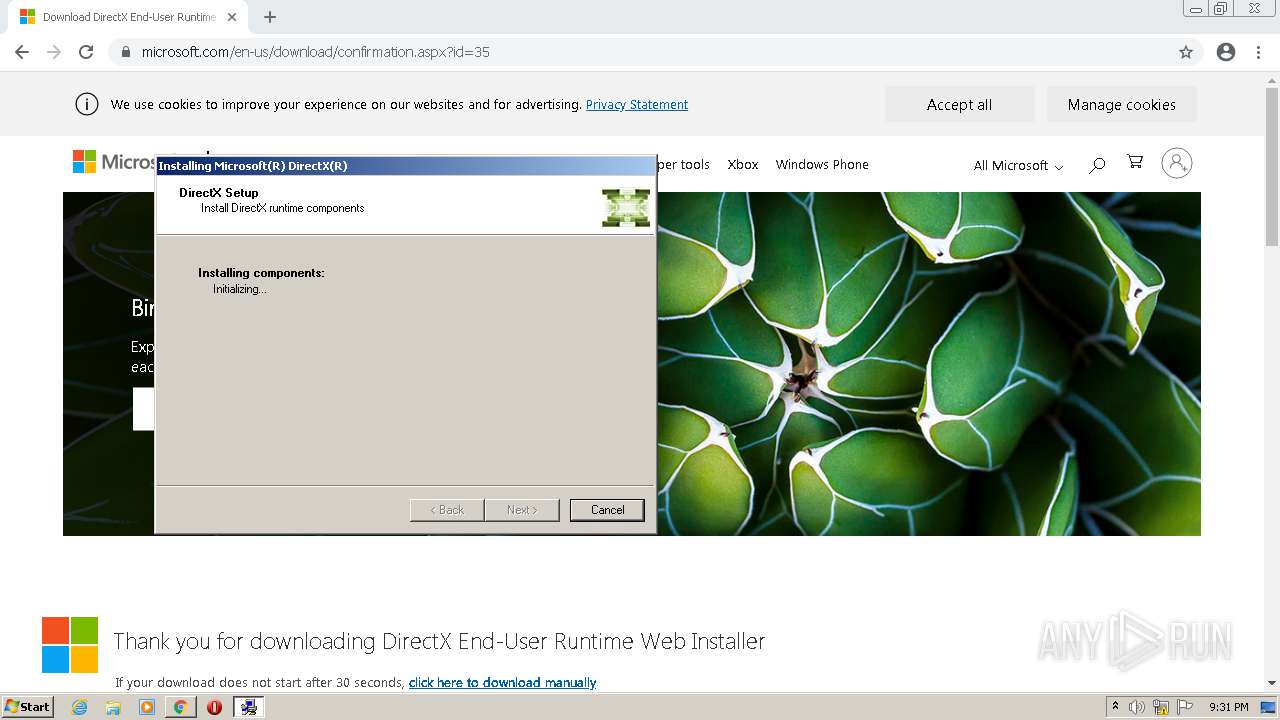Launch Internet Explorer from taskbar

tap(80, 707)
